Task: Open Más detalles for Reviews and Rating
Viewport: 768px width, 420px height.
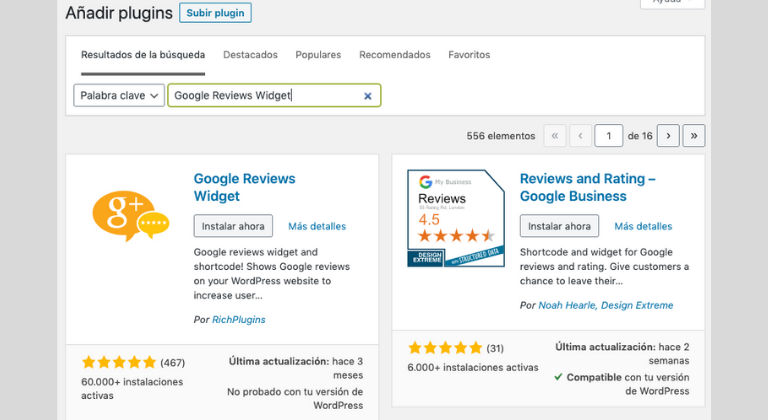Action: pyautogui.click(x=643, y=226)
